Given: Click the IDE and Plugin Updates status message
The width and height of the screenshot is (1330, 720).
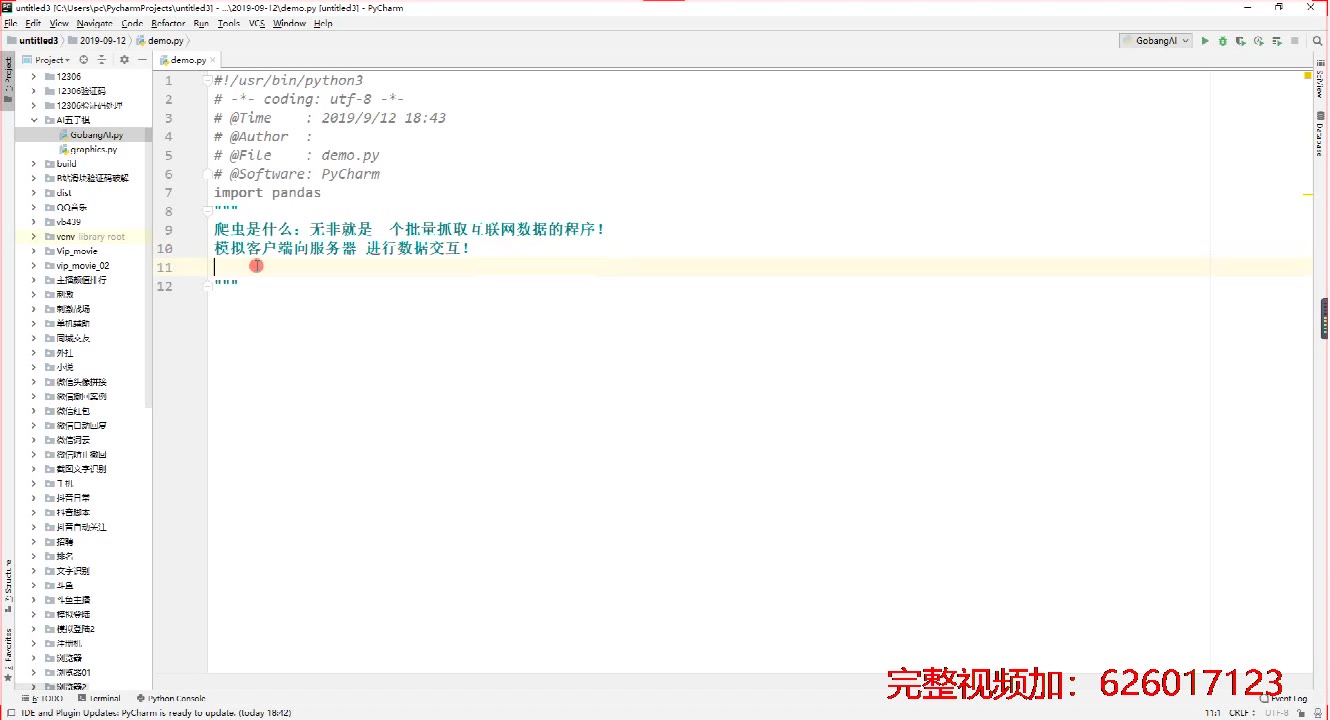Looking at the screenshot, I should pyautogui.click(x=156, y=713).
